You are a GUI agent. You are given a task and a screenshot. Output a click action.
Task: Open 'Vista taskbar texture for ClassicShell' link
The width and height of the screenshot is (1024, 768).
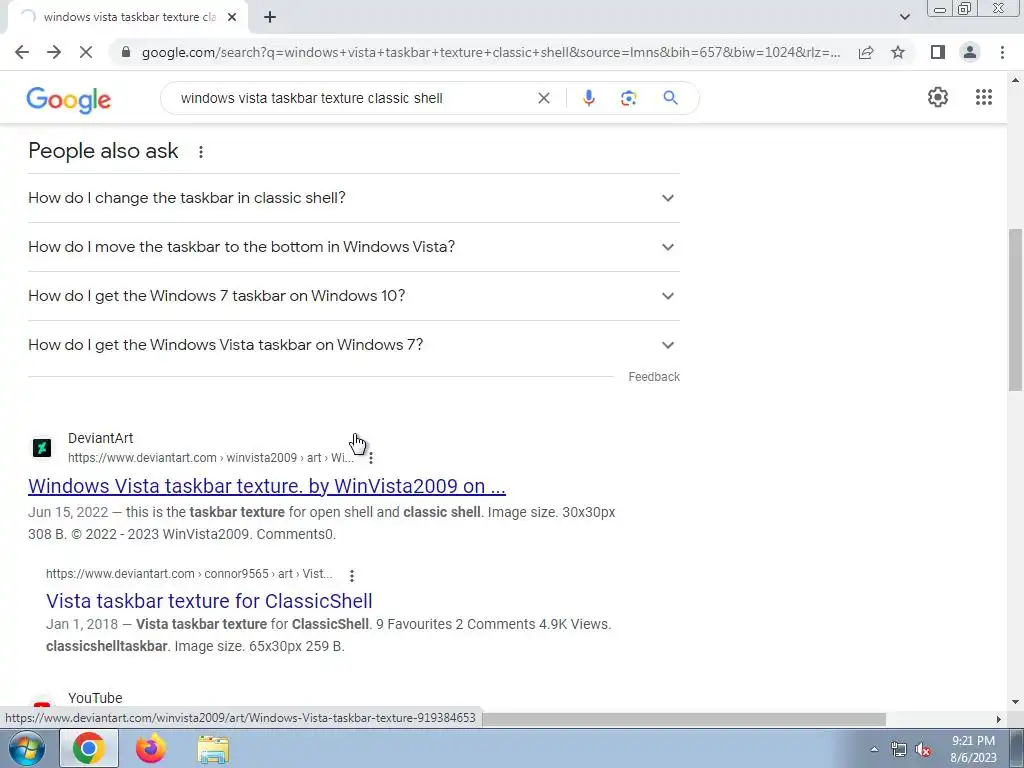209,601
